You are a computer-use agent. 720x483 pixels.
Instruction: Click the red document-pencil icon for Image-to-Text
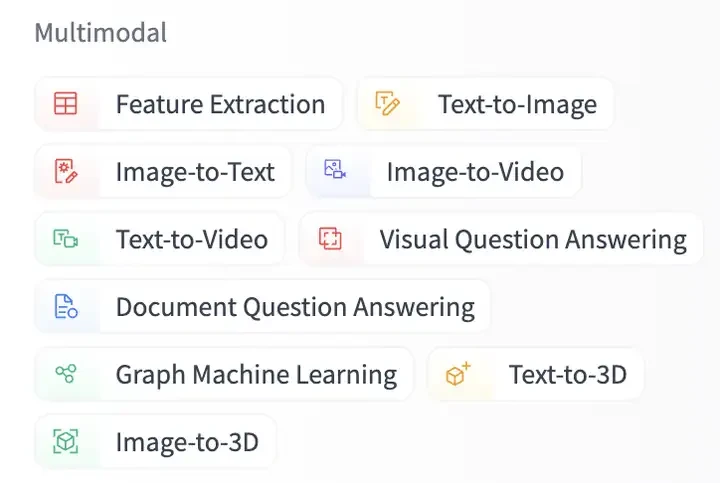point(66,171)
